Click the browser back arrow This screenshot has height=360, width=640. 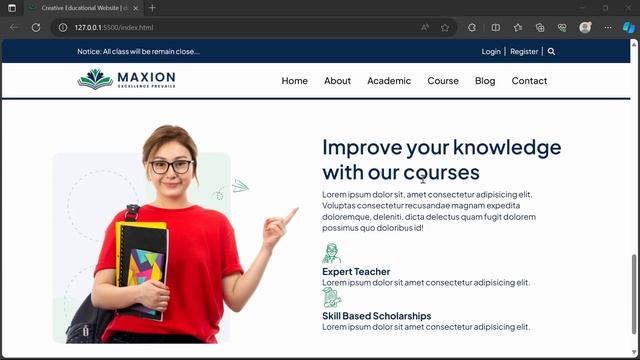(14, 27)
